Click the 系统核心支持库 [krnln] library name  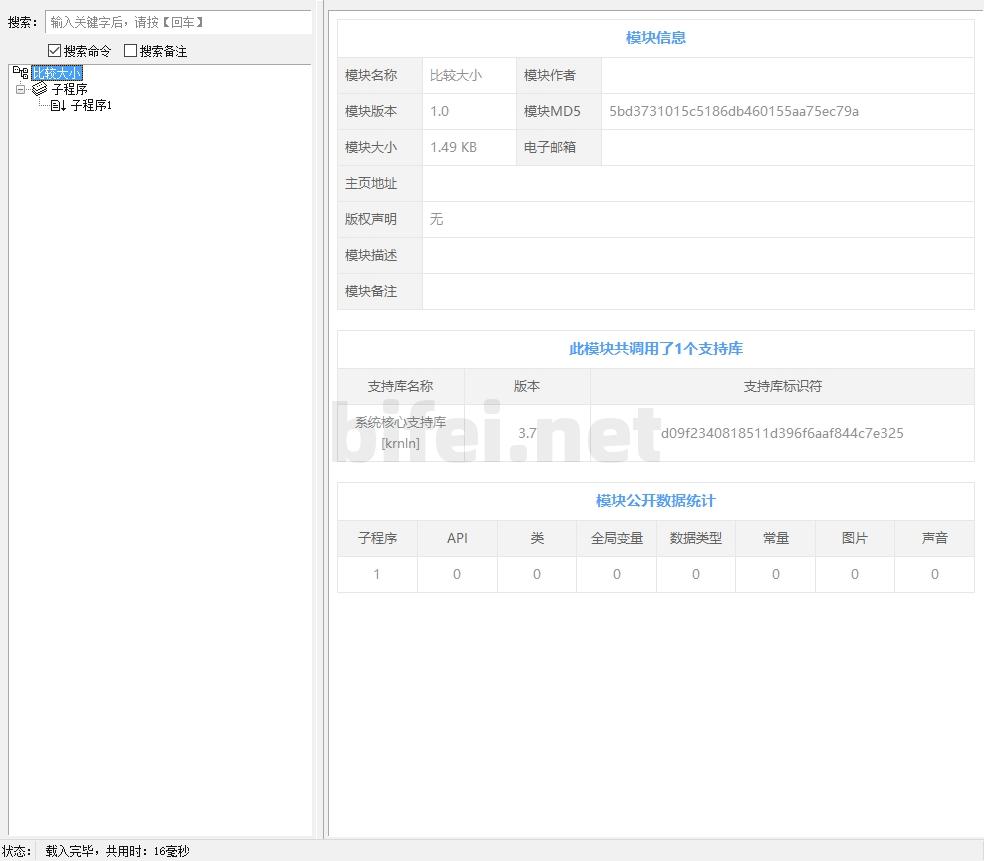[x=400, y=433]
